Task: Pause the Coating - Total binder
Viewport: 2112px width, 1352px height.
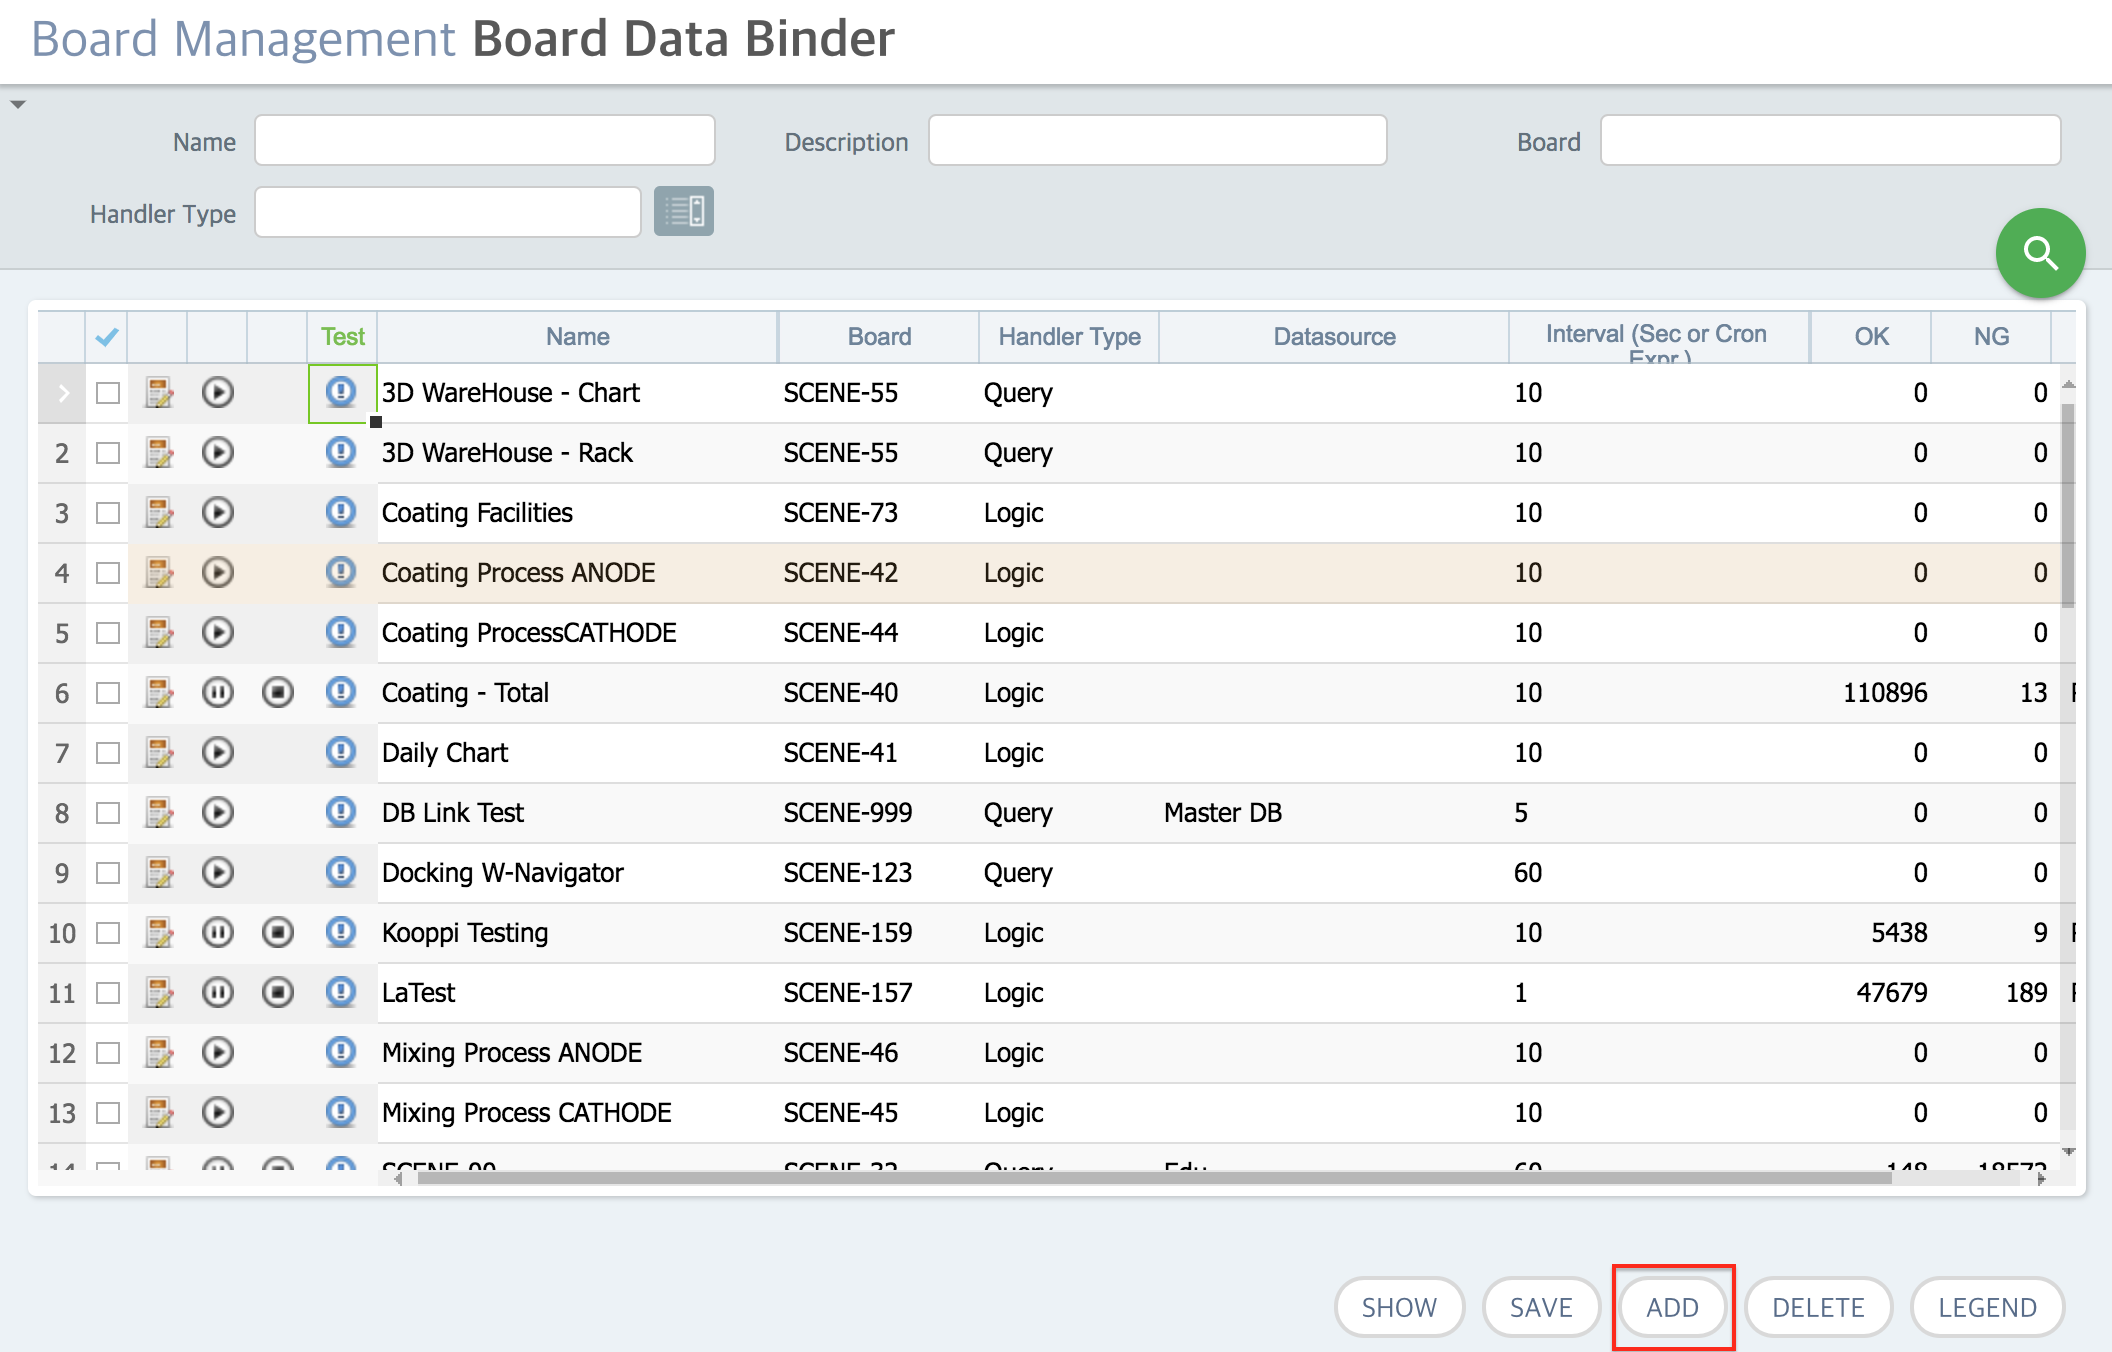Action: [218, 692]
